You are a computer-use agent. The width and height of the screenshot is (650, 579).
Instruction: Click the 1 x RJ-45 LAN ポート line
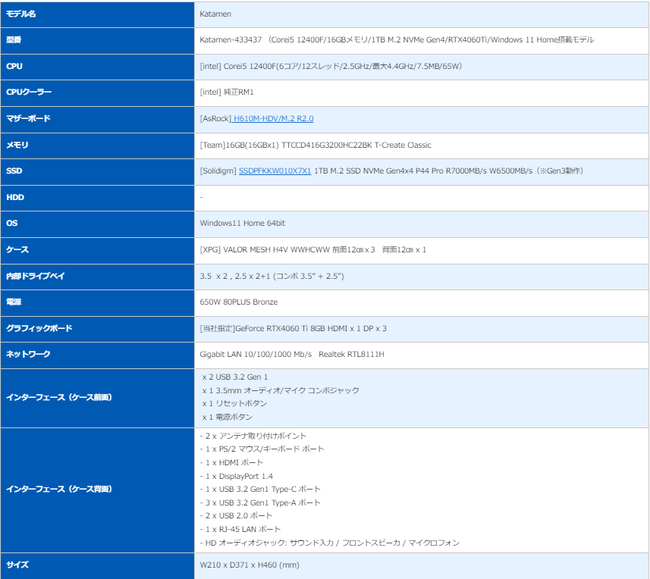240,529
